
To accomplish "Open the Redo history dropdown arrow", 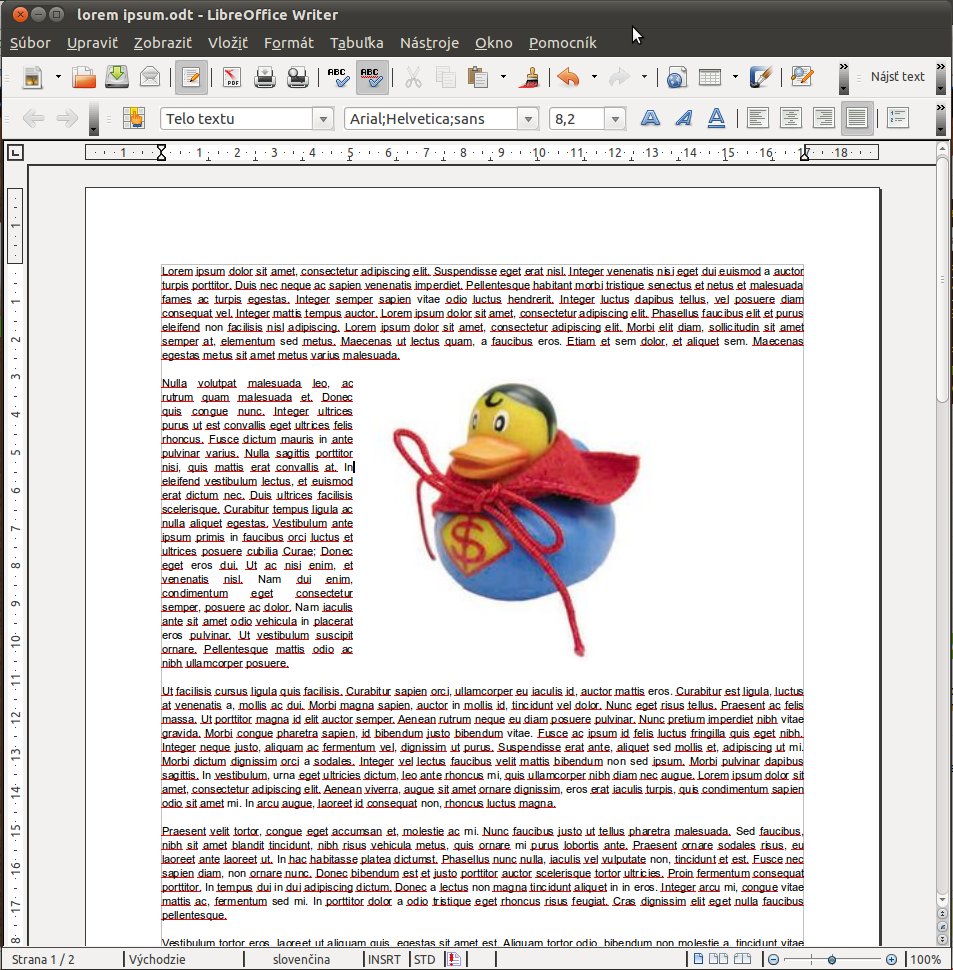I will point(644,77).
